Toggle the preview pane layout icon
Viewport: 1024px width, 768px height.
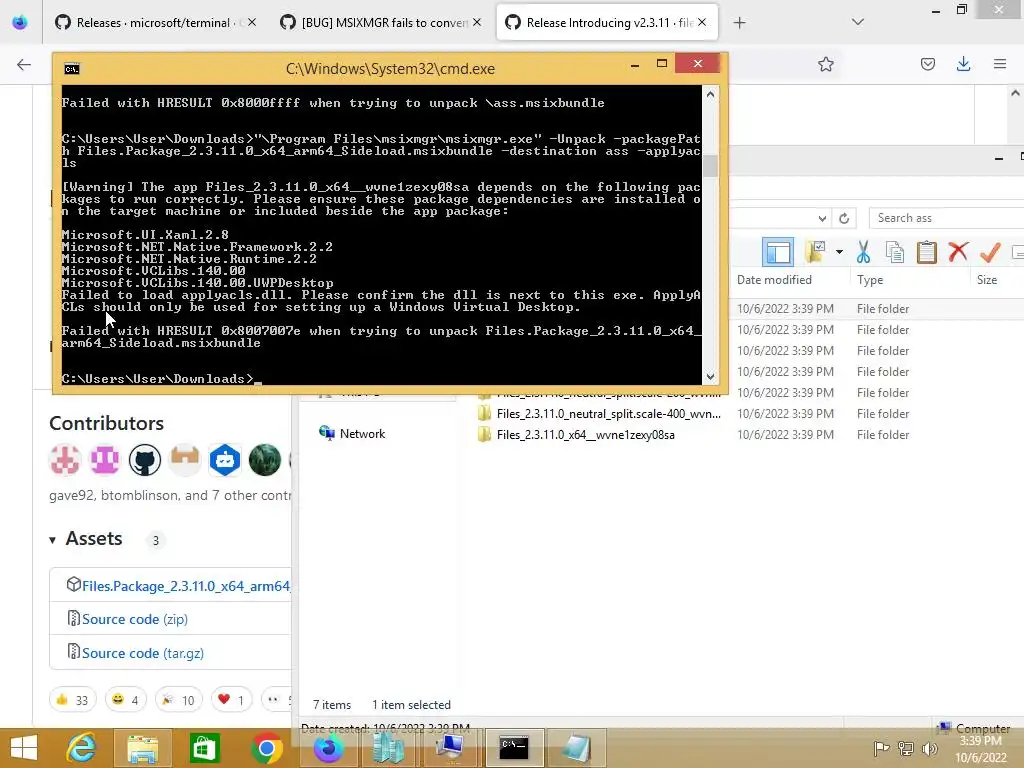[778, 252]
